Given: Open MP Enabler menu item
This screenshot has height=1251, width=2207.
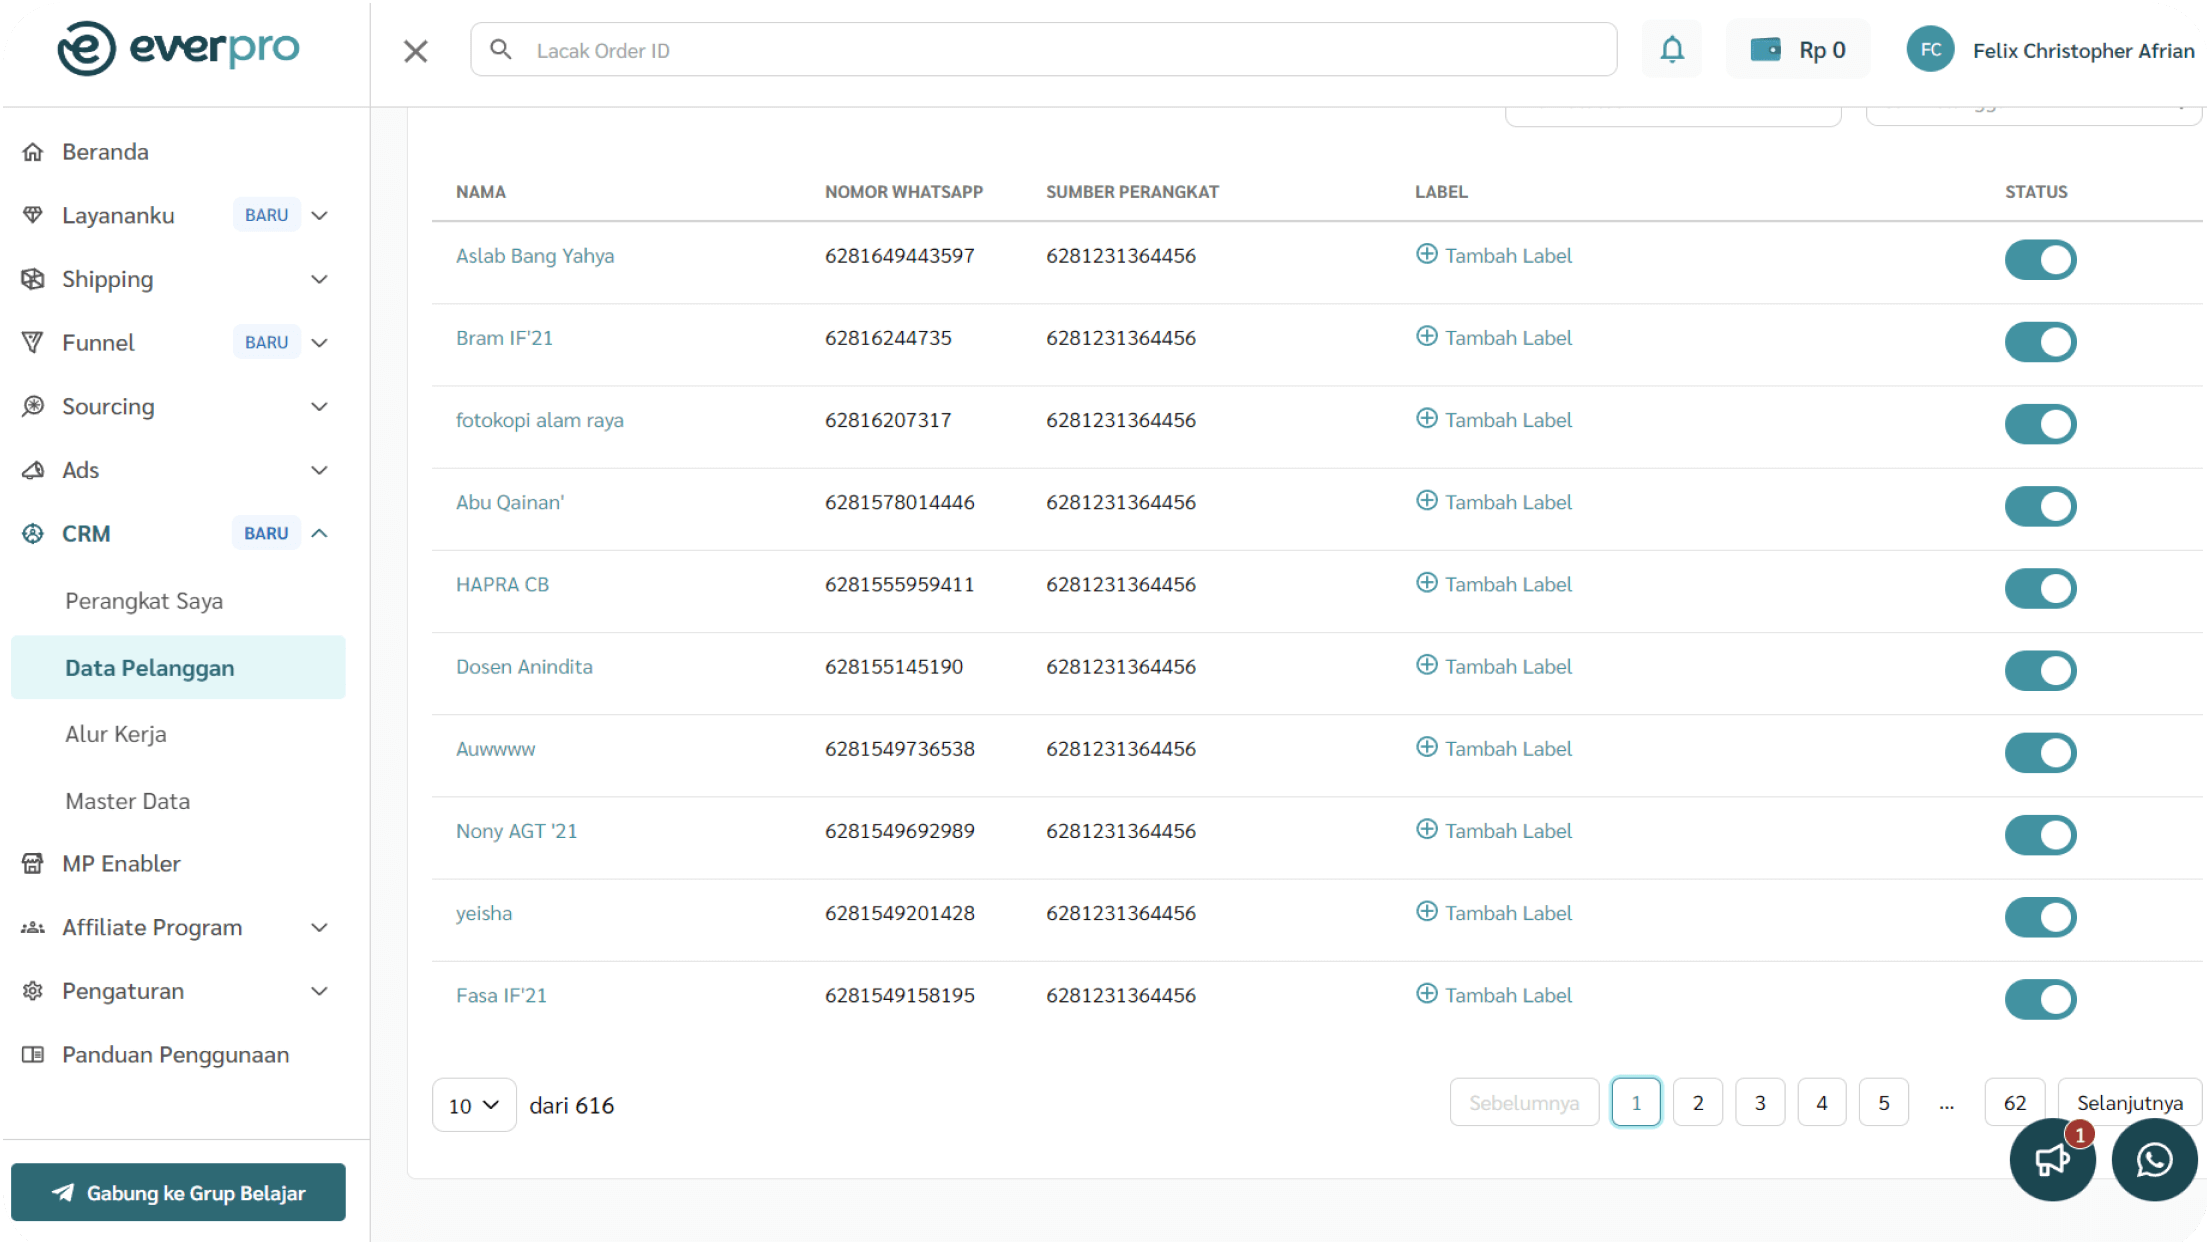Looking at the screenshot, I should pos(121,863).
